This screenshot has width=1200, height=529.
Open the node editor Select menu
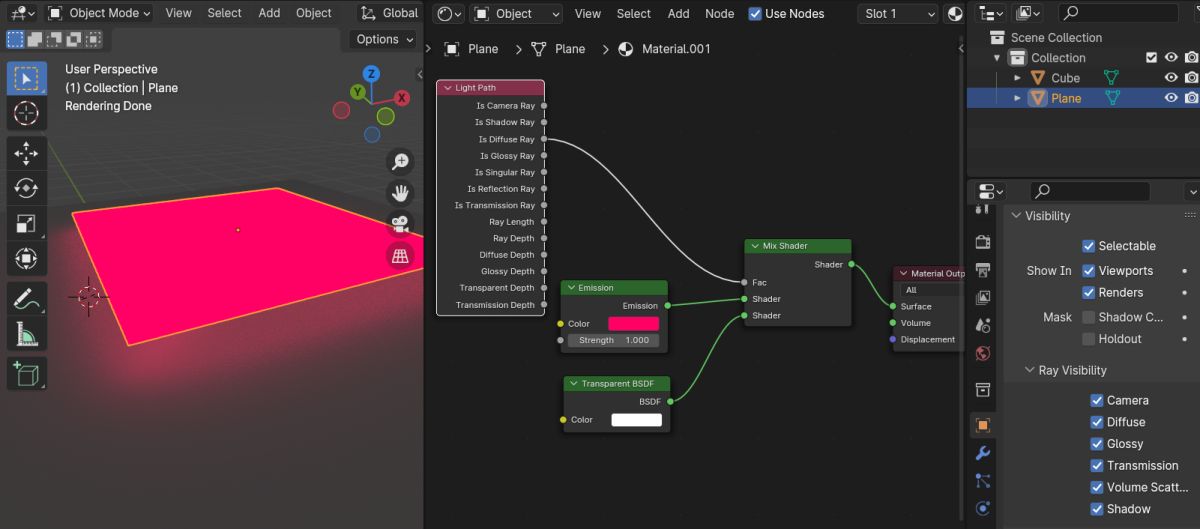[633, 13]
